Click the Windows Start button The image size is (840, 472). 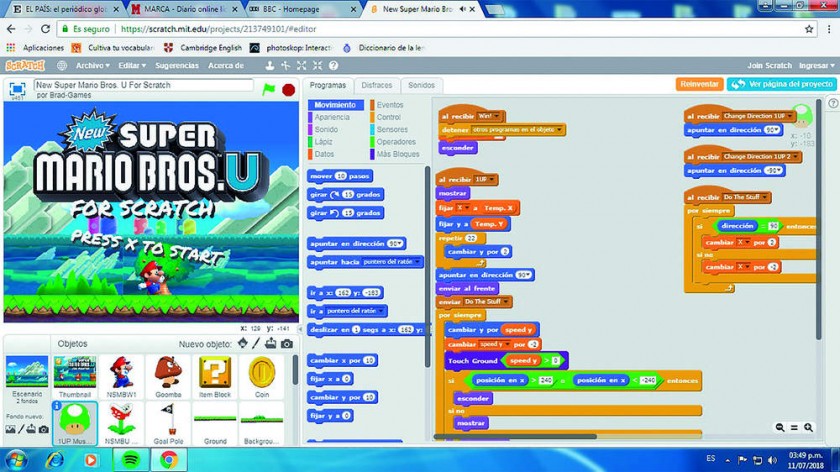point(16,460)
